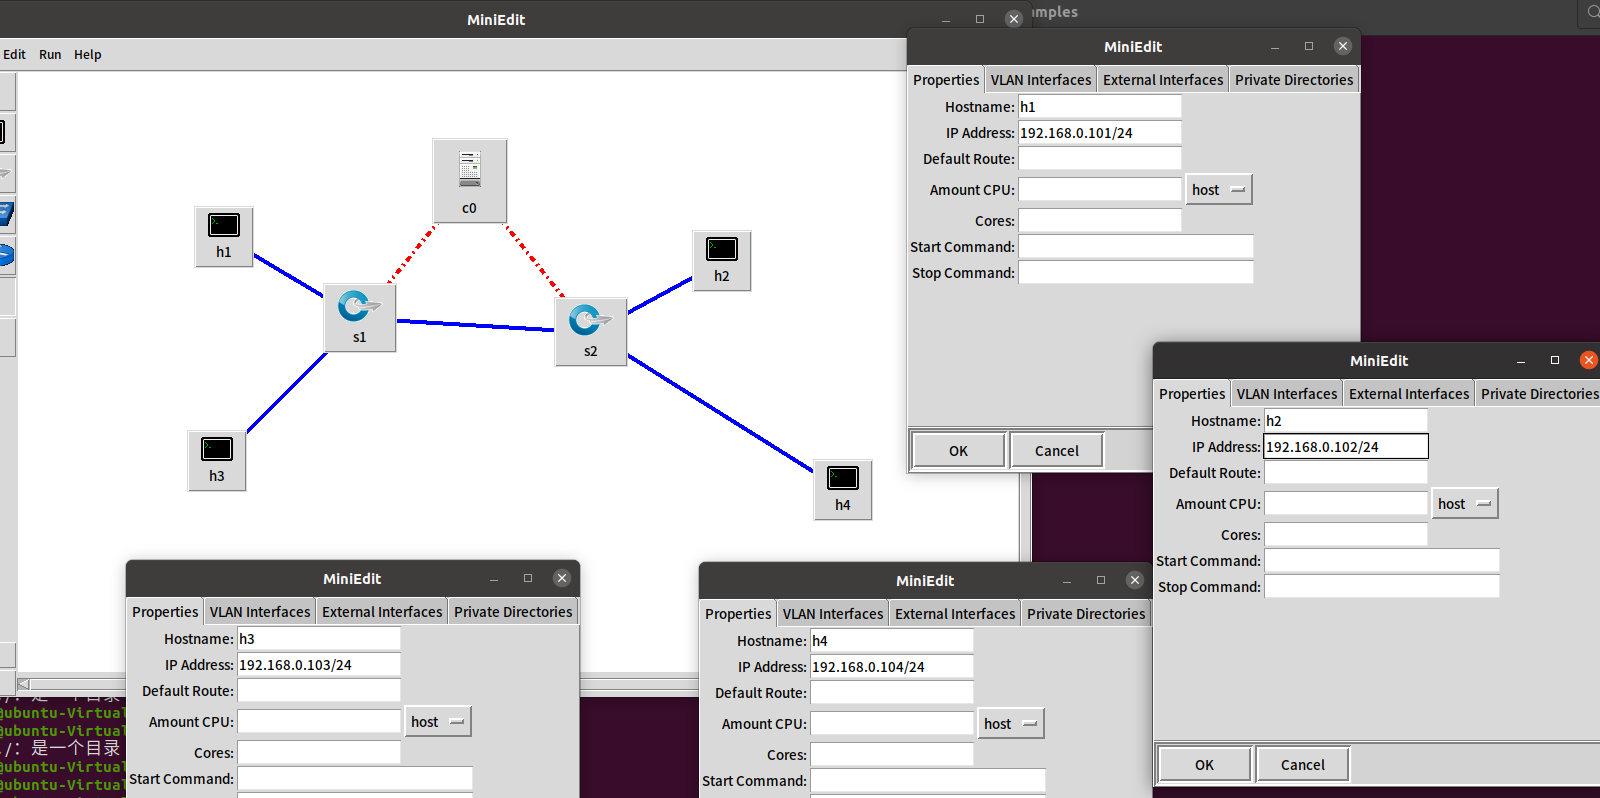
Task: Open External Interfaces tab in h4 dialog
Action: 955,614
